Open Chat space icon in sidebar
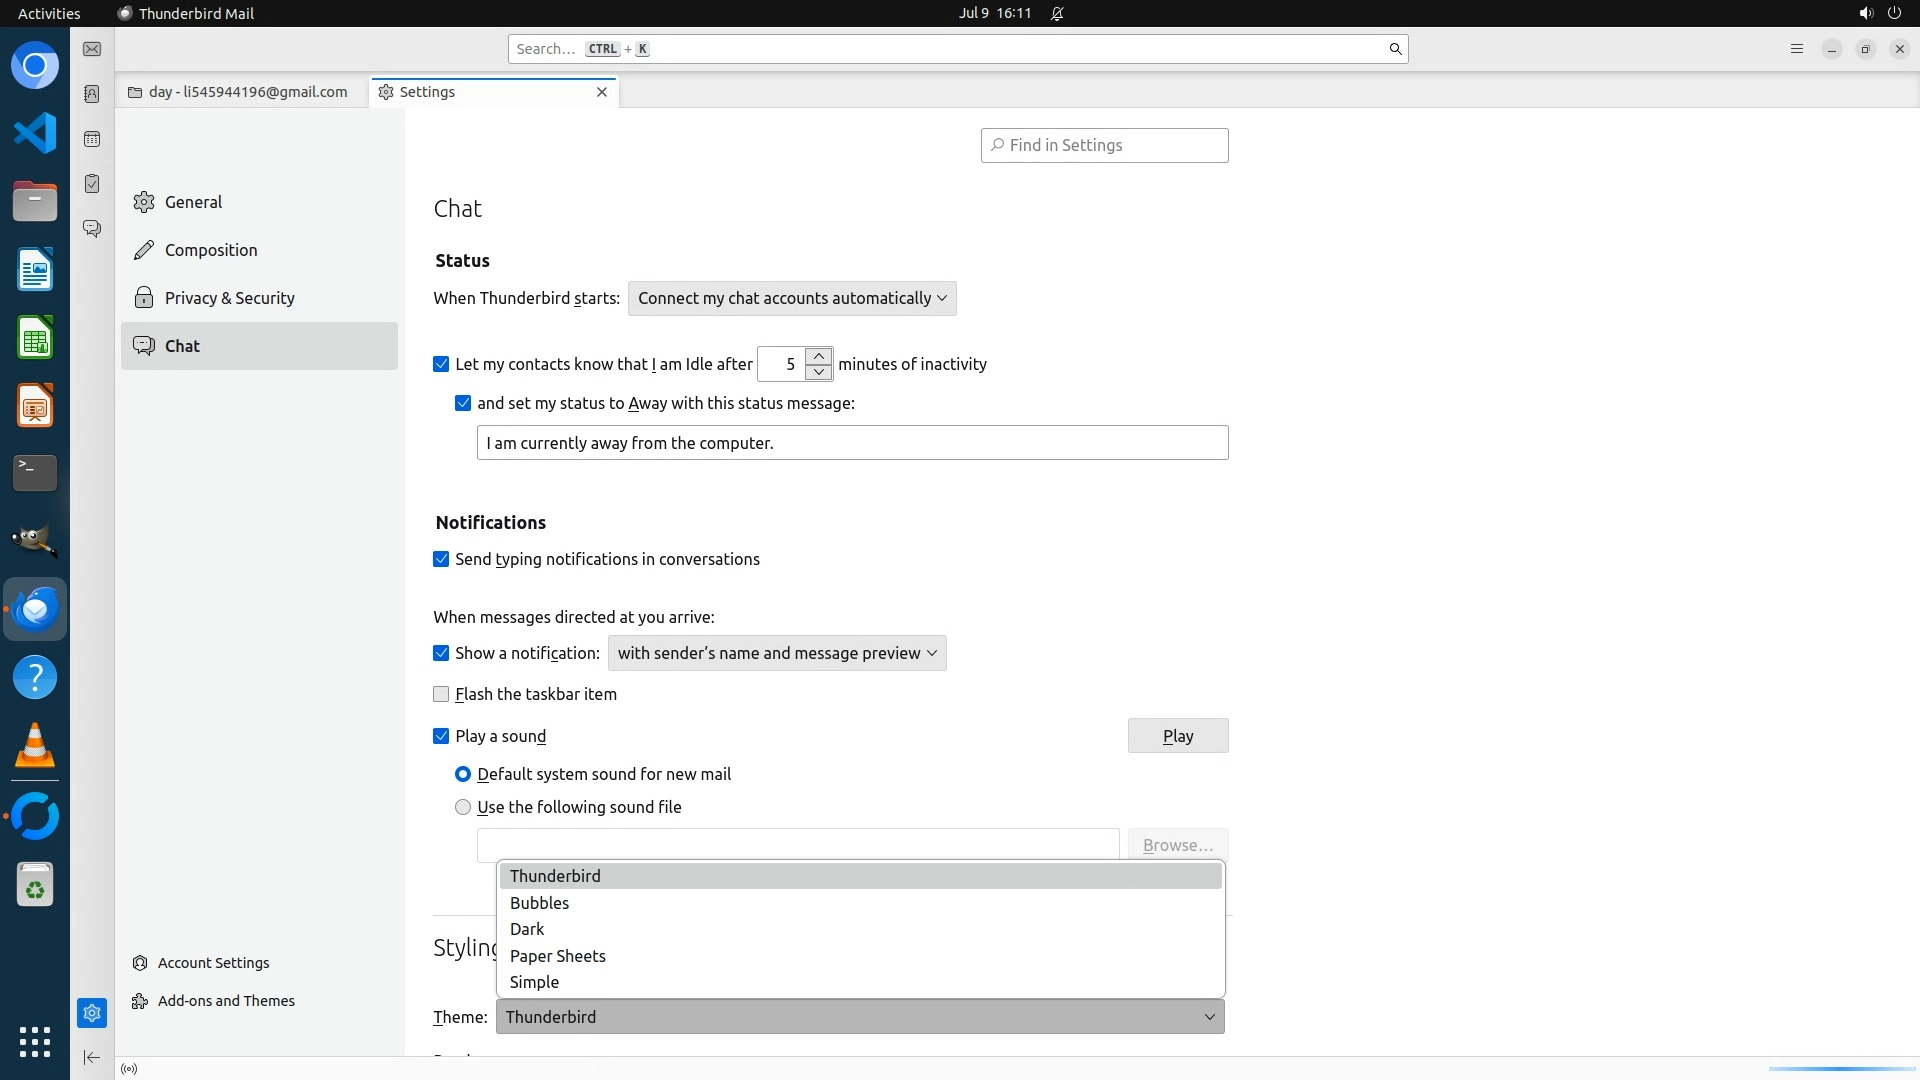Screen dimensions: 1920x1080 (92, 229)
